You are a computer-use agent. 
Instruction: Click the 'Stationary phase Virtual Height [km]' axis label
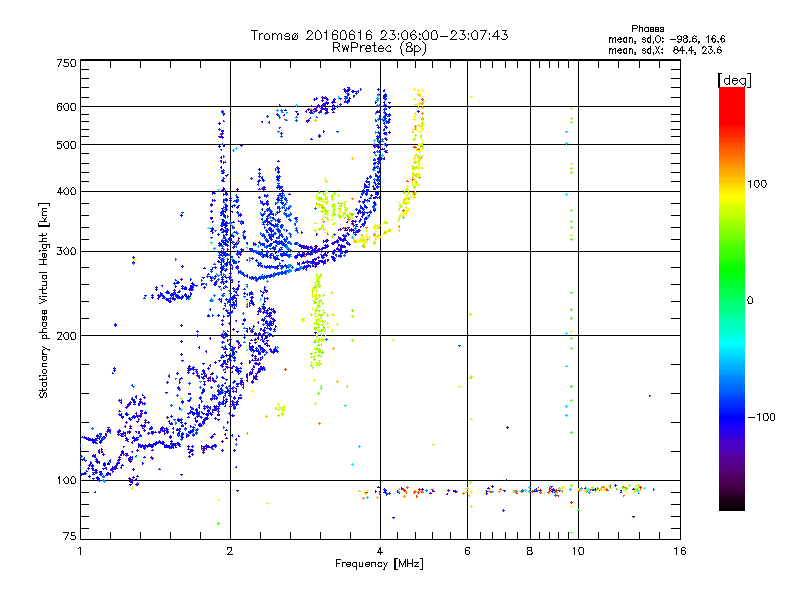pos(43,301)
